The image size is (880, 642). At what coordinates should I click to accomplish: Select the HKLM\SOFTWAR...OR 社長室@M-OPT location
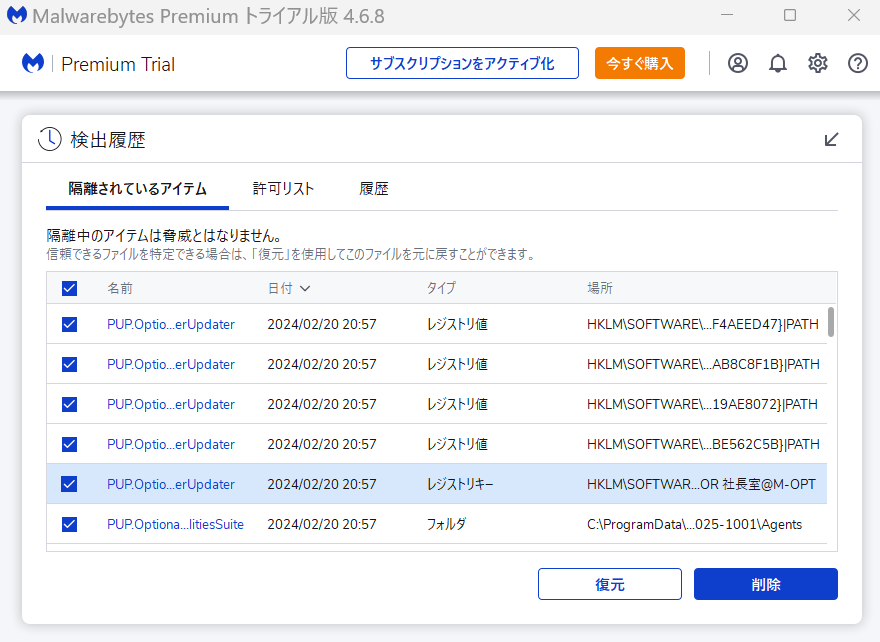tap(701, 484)
